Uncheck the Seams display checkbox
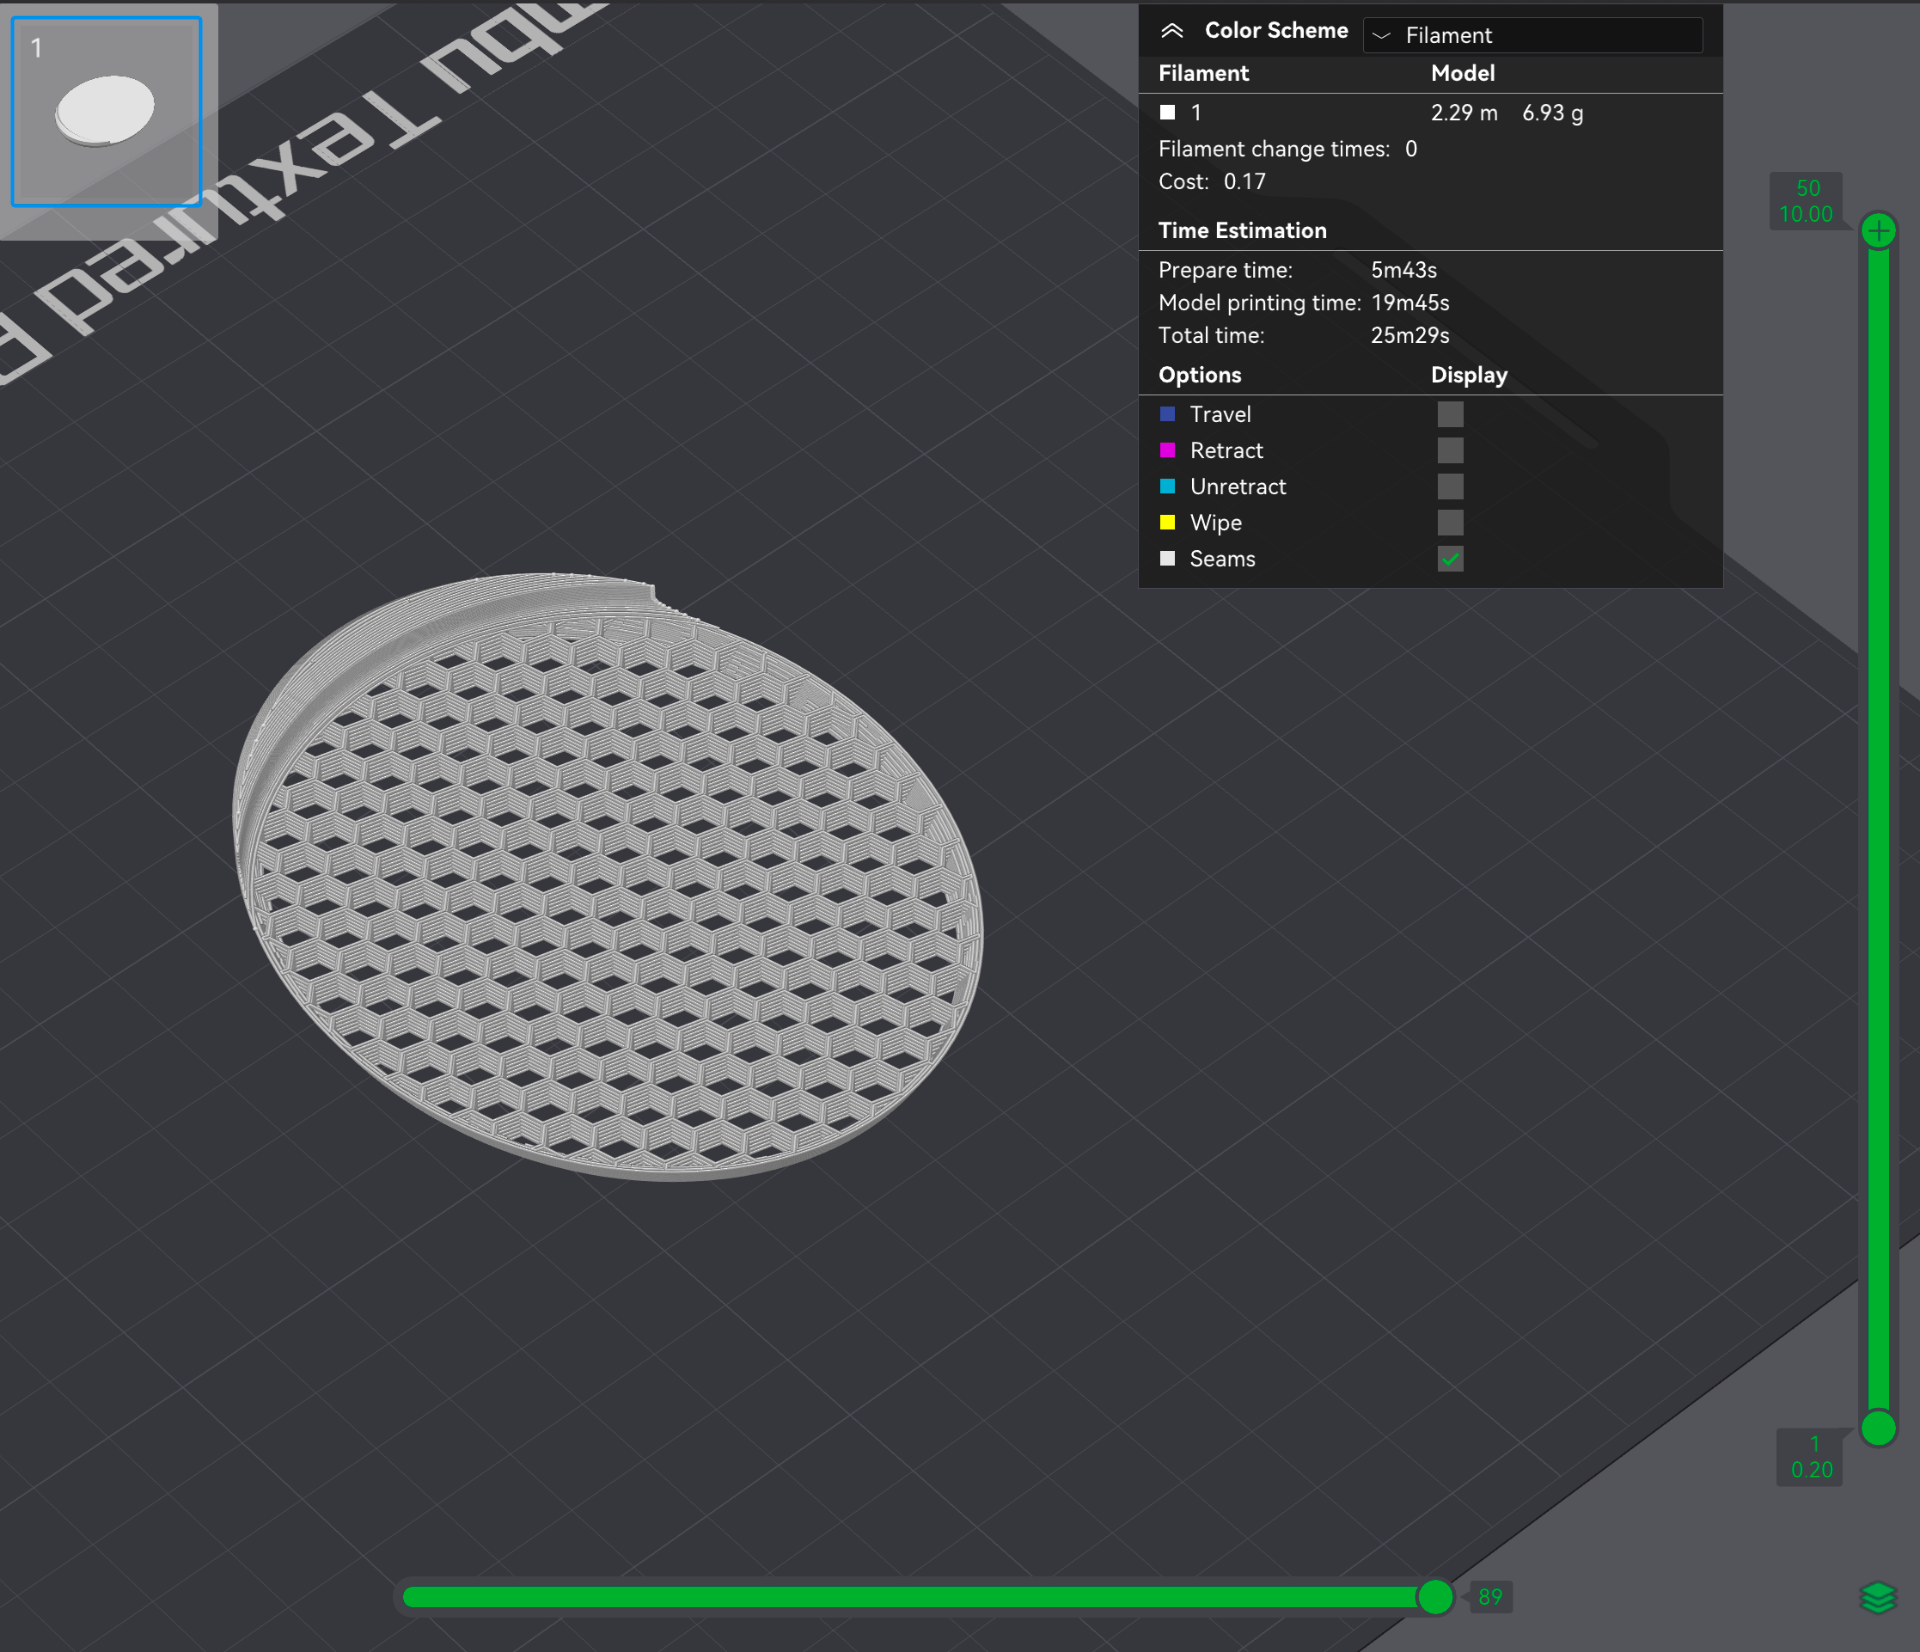Screen dimensions: 1920x1652 [1450, 559]
